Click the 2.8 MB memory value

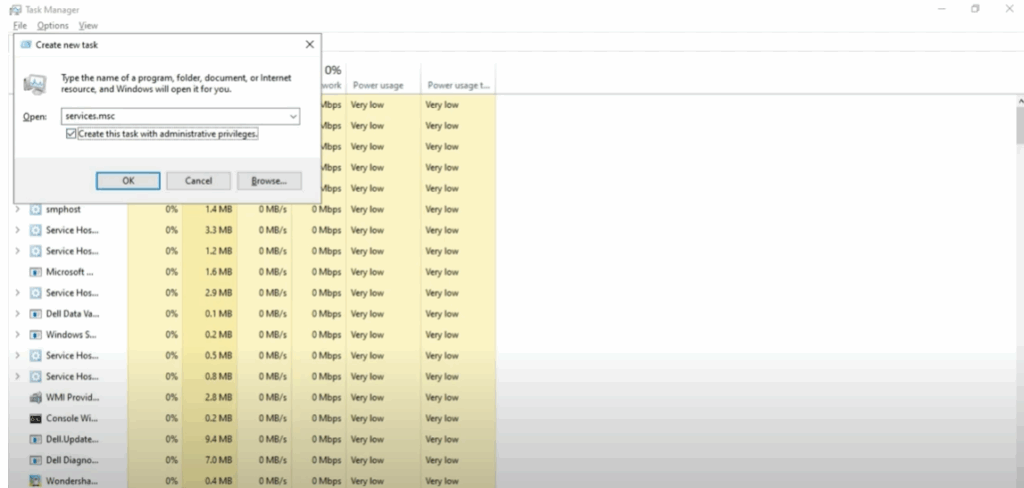tap(218, 398)
